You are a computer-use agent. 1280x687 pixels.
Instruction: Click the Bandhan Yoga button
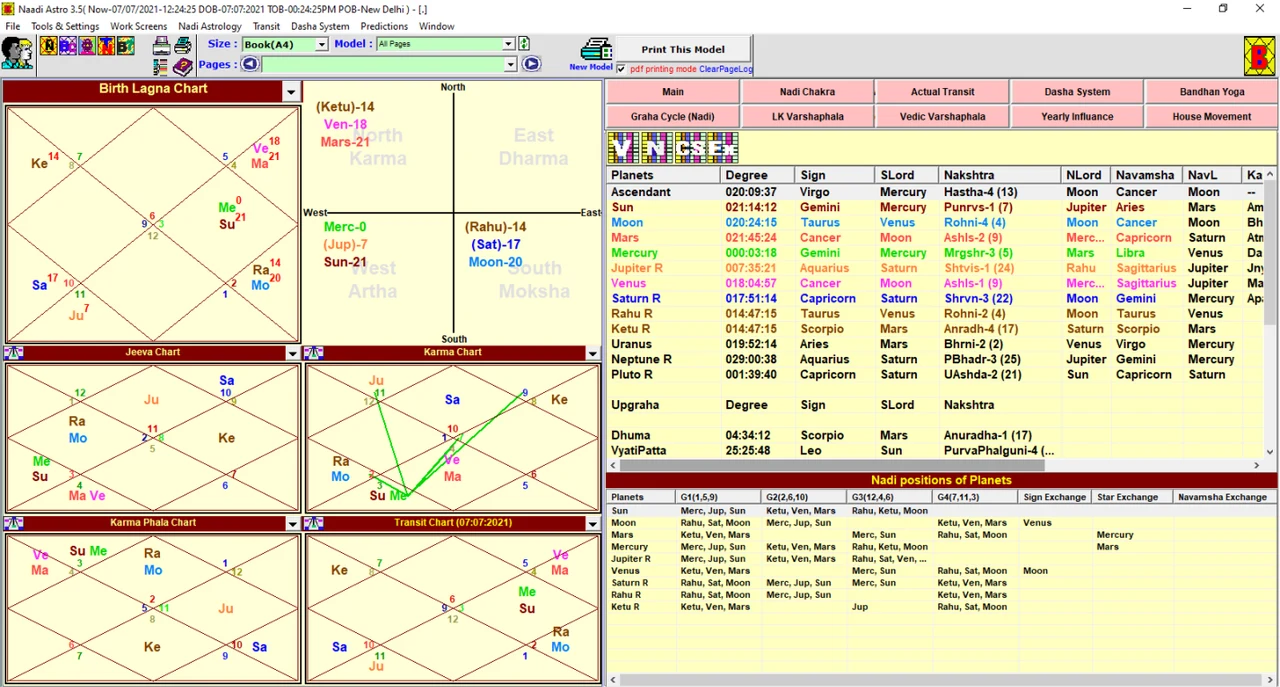tap(1212, 91)
